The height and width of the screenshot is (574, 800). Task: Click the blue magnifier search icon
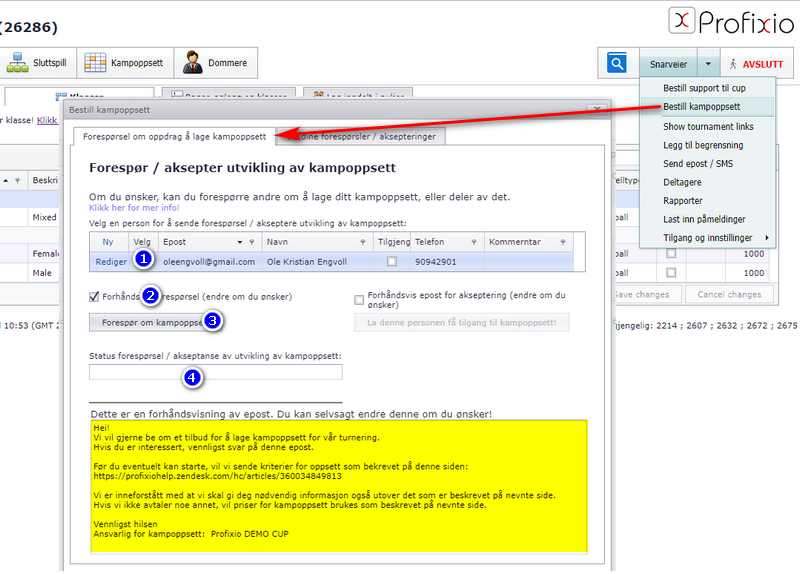pyautogui.click(x=617, y=63)
